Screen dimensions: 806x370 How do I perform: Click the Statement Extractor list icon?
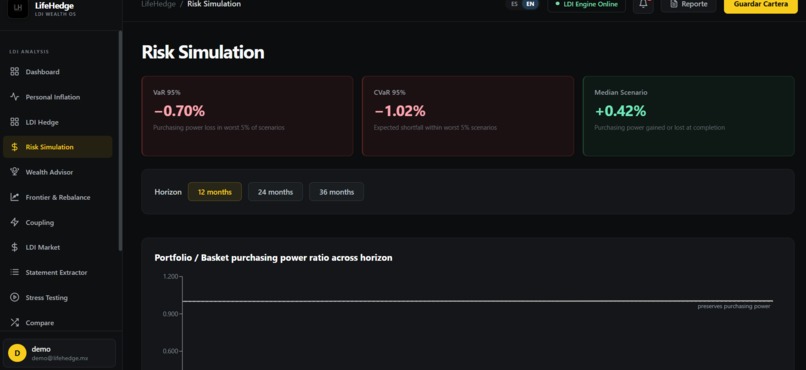click(x=14, y=272)
